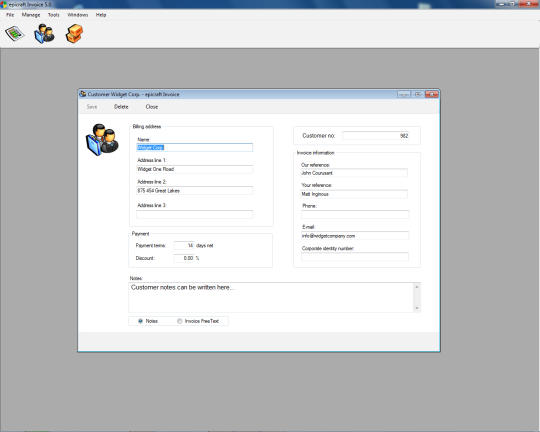
Task: Click the Our reference field
Action: pyautogui.click(x=354, y=173)
